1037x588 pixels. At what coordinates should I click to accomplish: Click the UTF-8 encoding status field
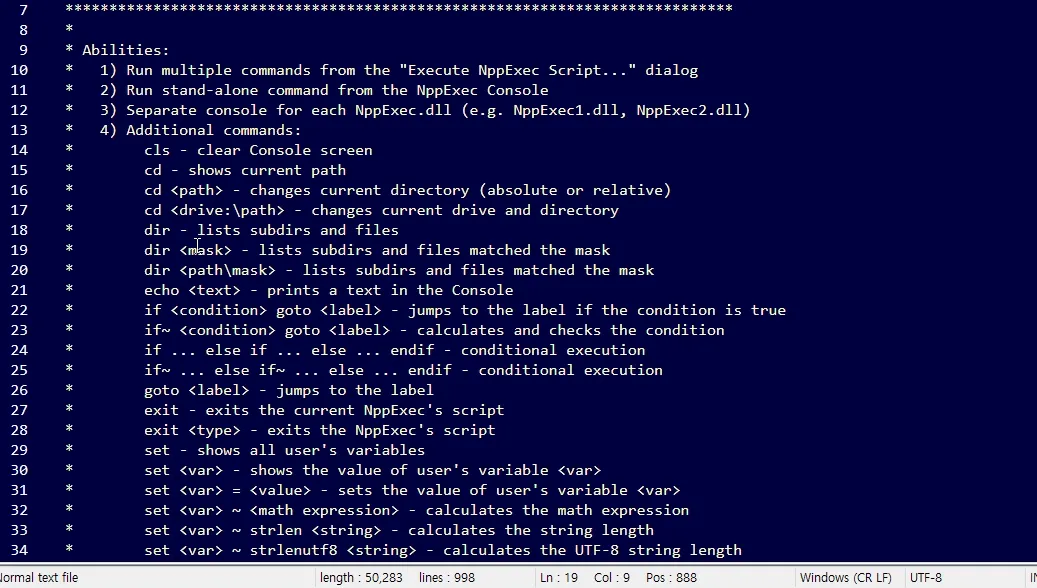tap(926, 577)
